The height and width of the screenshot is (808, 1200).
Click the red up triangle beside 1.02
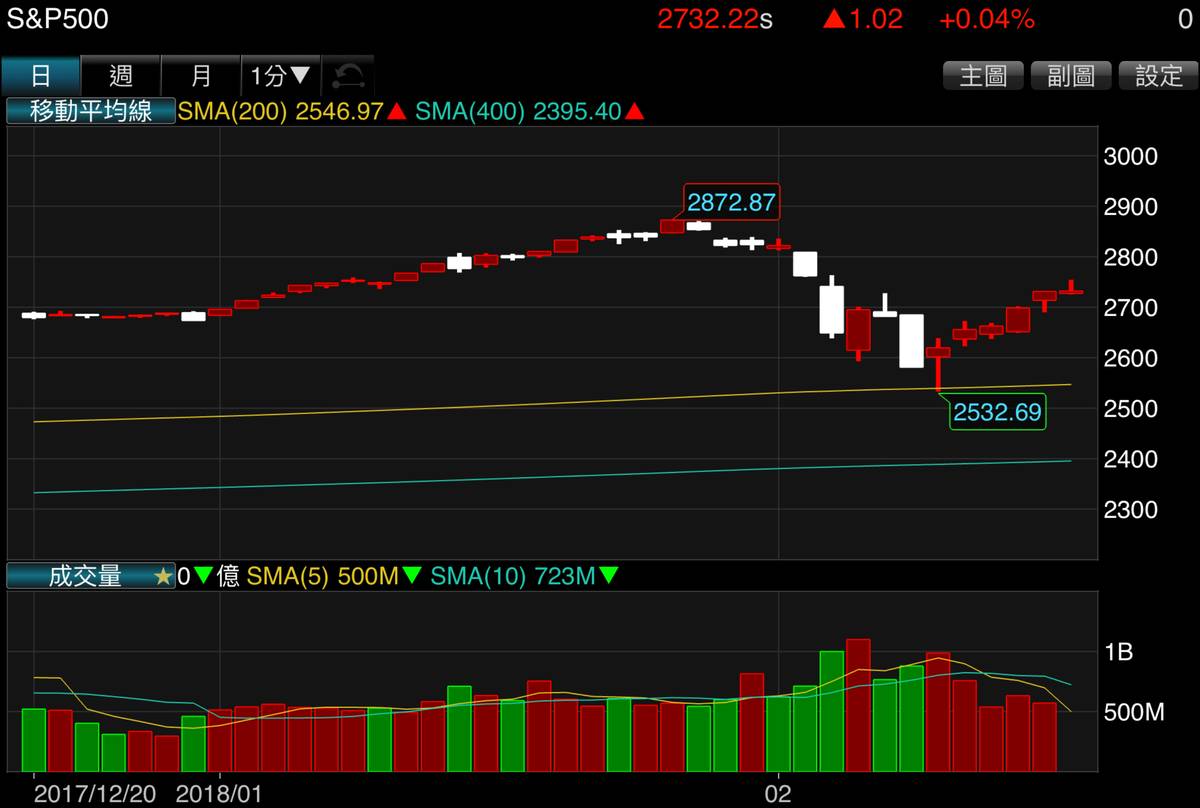pyautogui.click(x=833, y=19)
